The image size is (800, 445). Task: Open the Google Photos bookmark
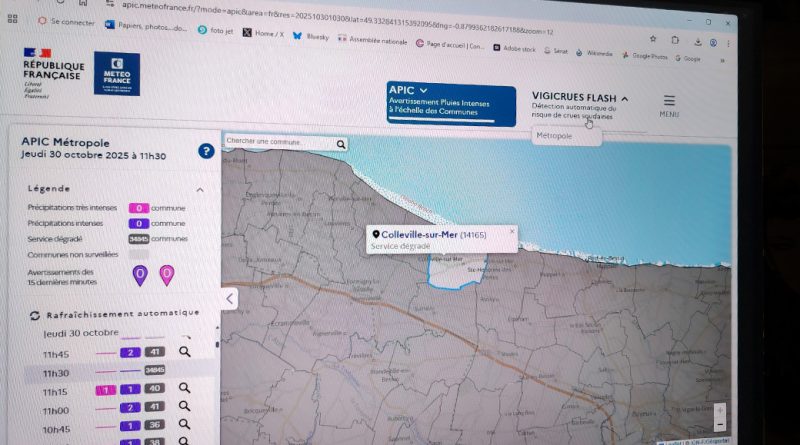tap(645, 56)
